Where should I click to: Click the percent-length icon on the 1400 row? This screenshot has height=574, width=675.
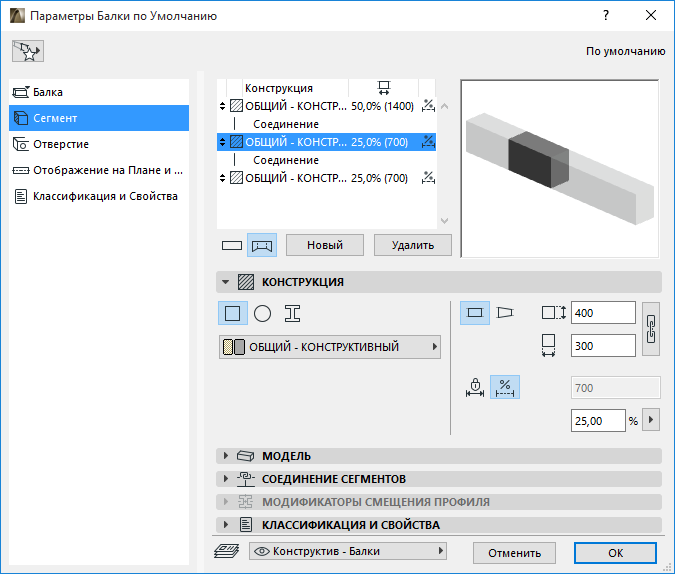[x=428, y=105]
